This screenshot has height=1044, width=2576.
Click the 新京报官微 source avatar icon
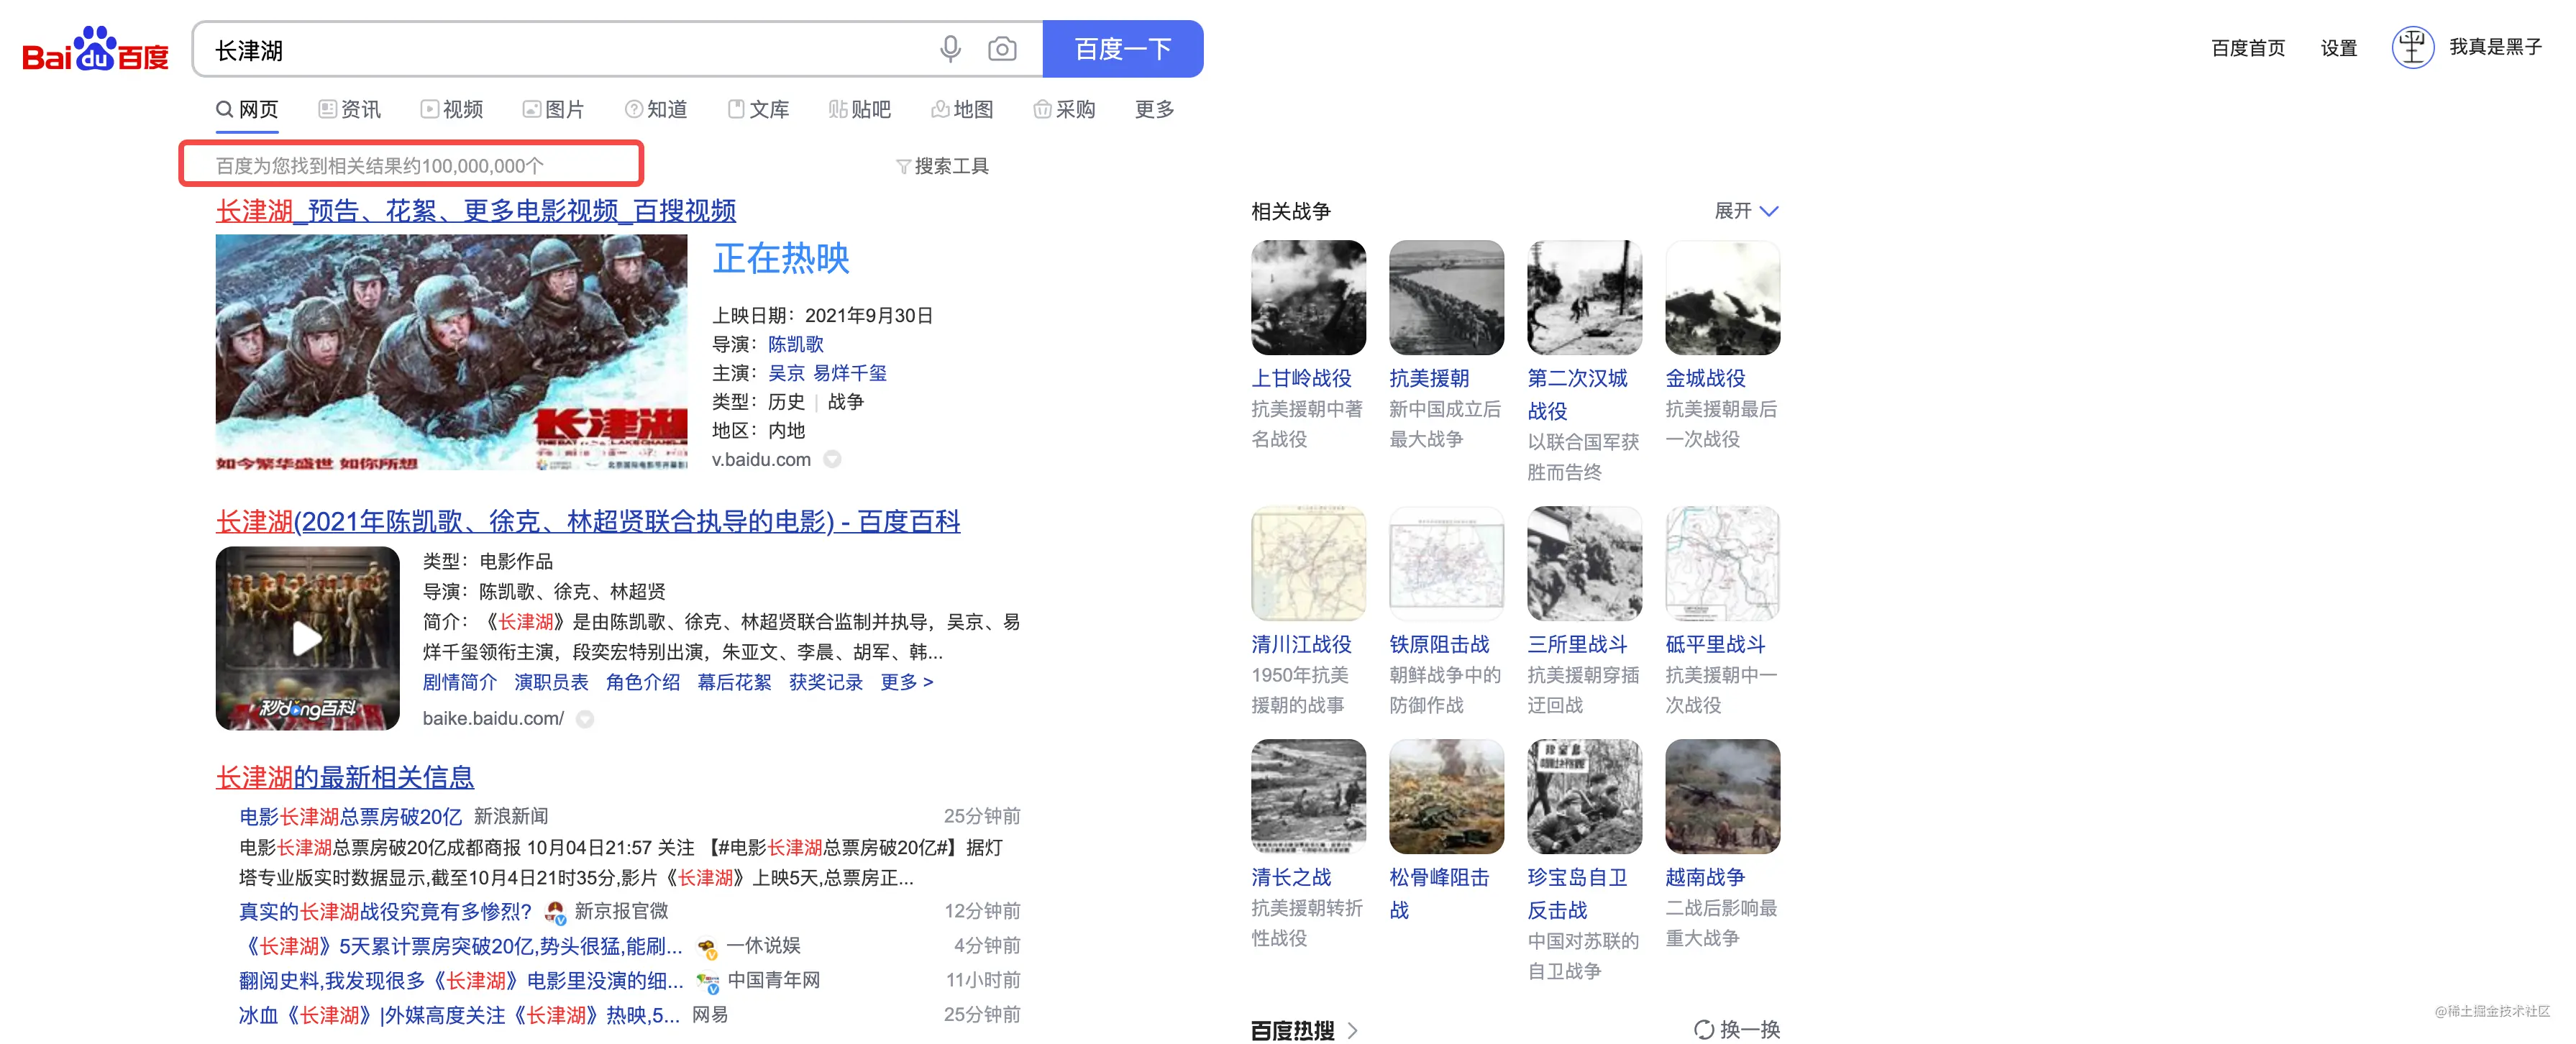click(x=554, y=911)
